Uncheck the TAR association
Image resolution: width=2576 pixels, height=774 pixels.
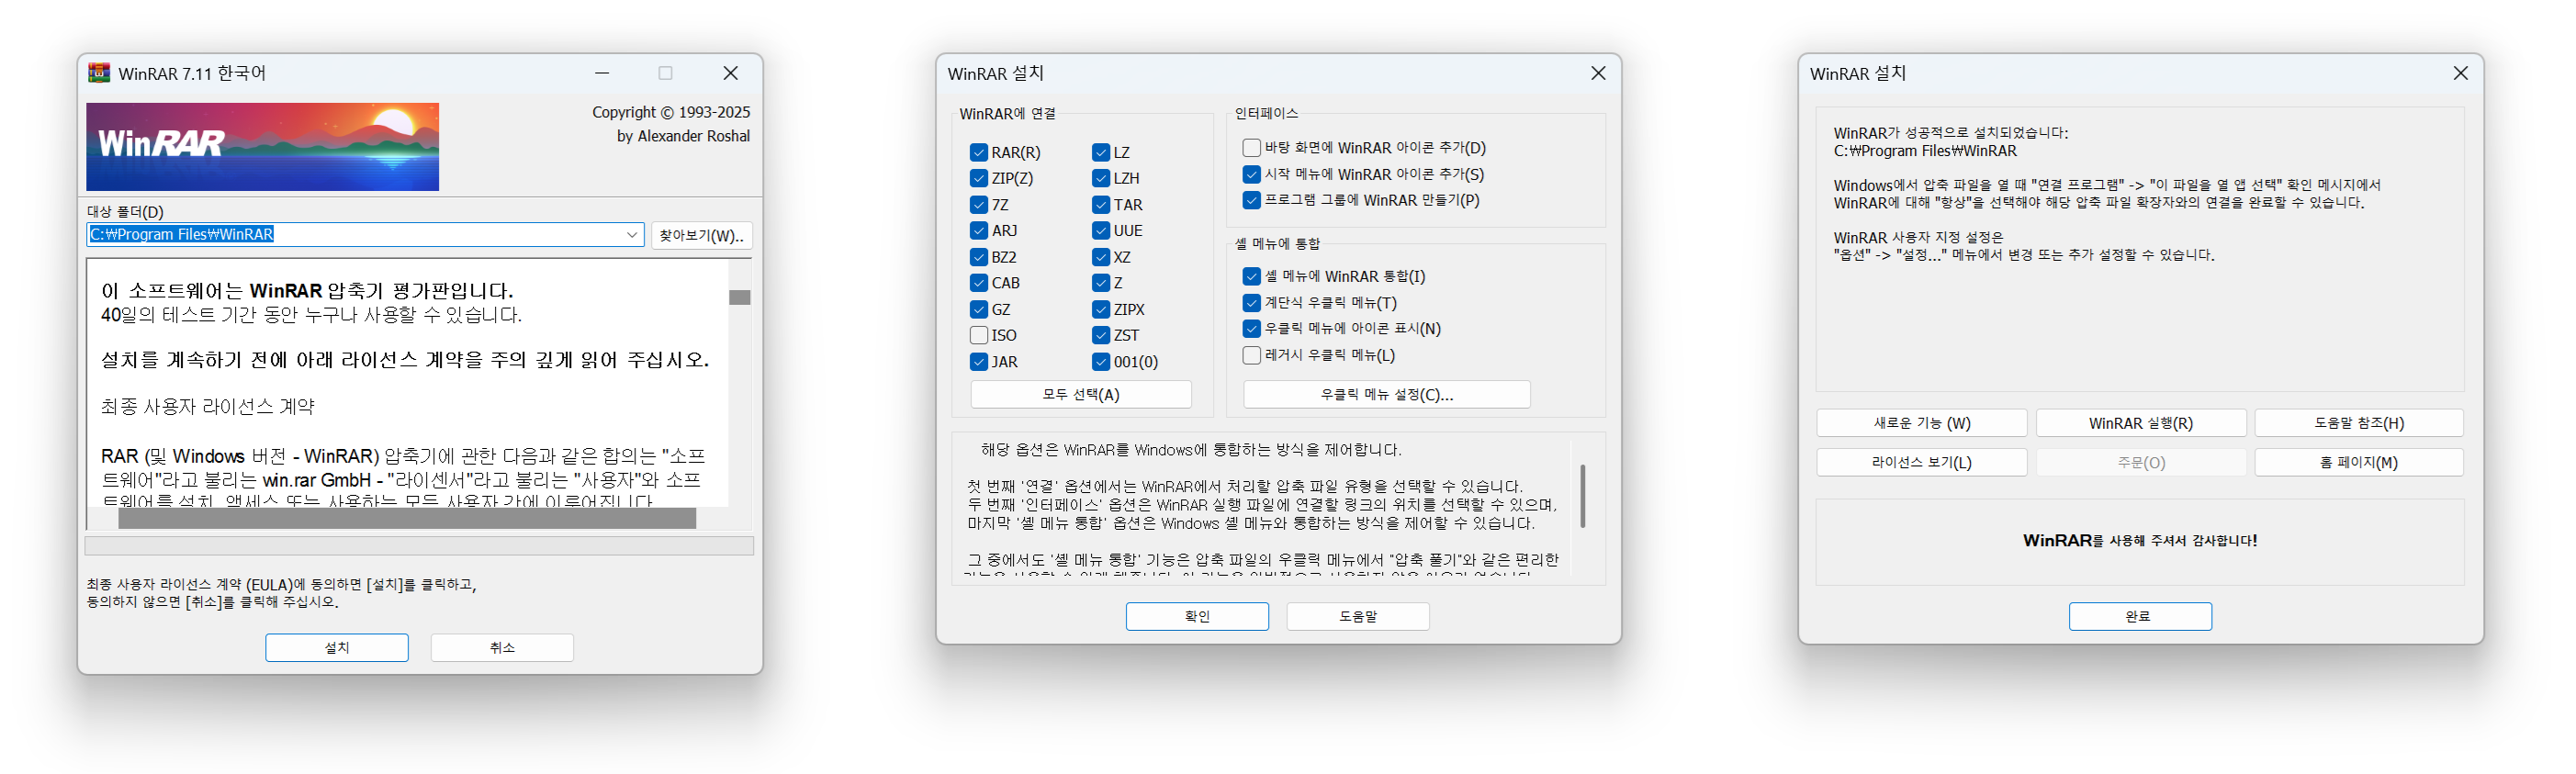(x=1100, y=204)
